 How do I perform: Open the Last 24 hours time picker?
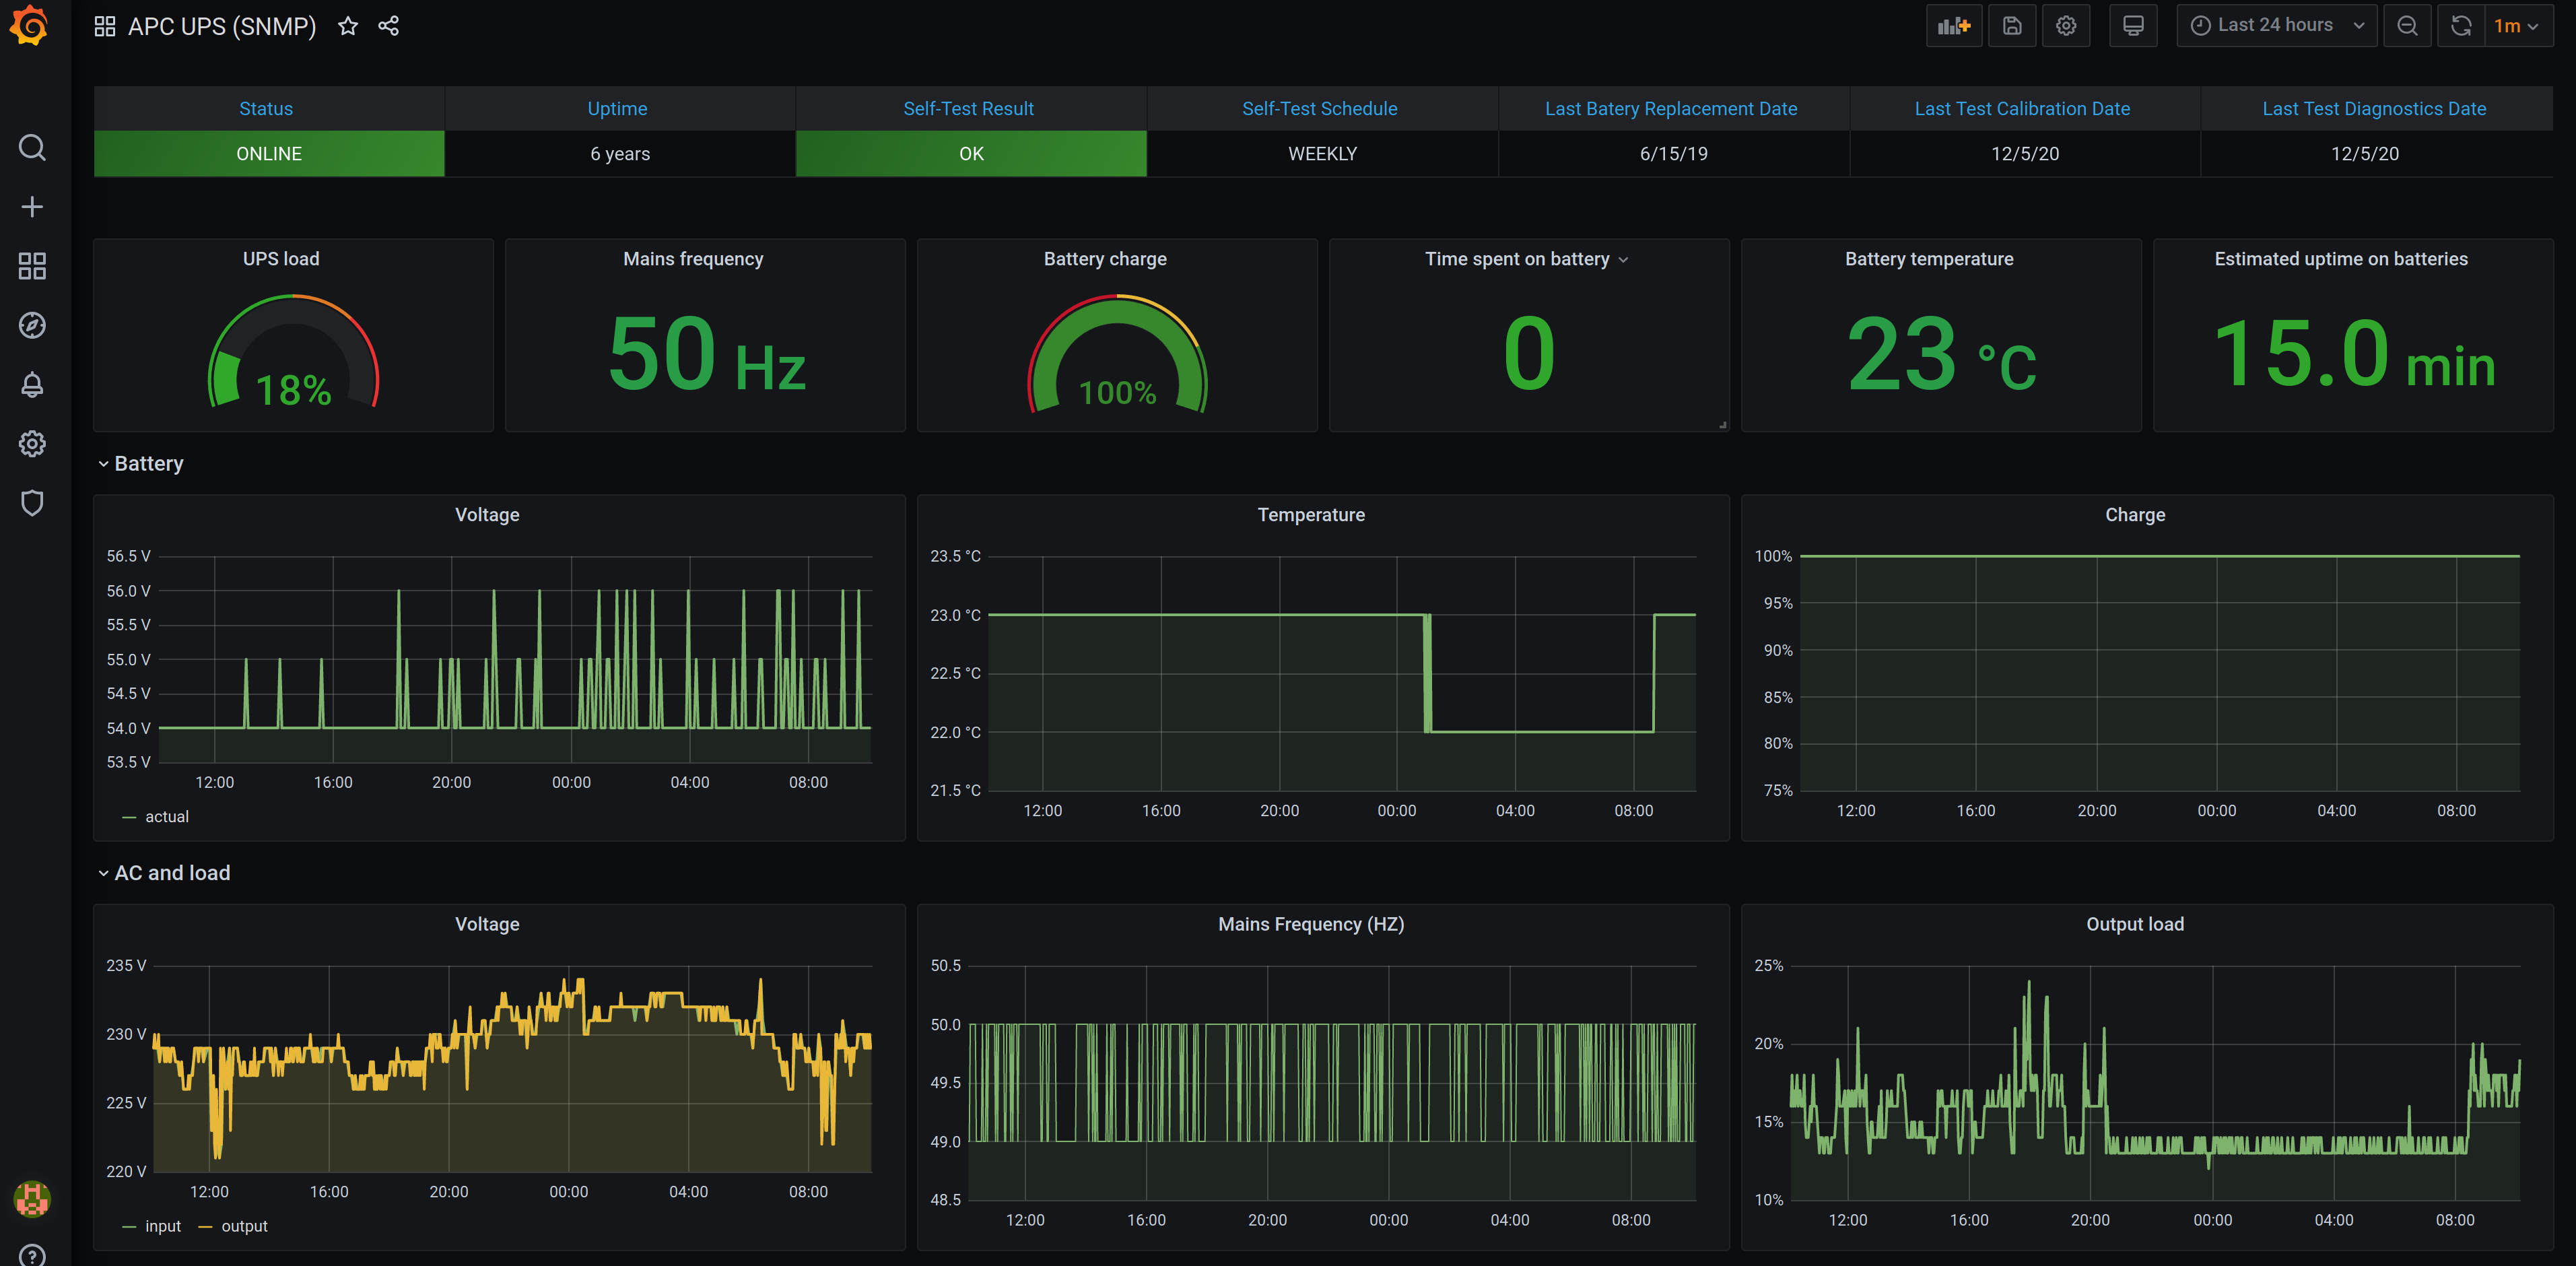[2275, 26]
